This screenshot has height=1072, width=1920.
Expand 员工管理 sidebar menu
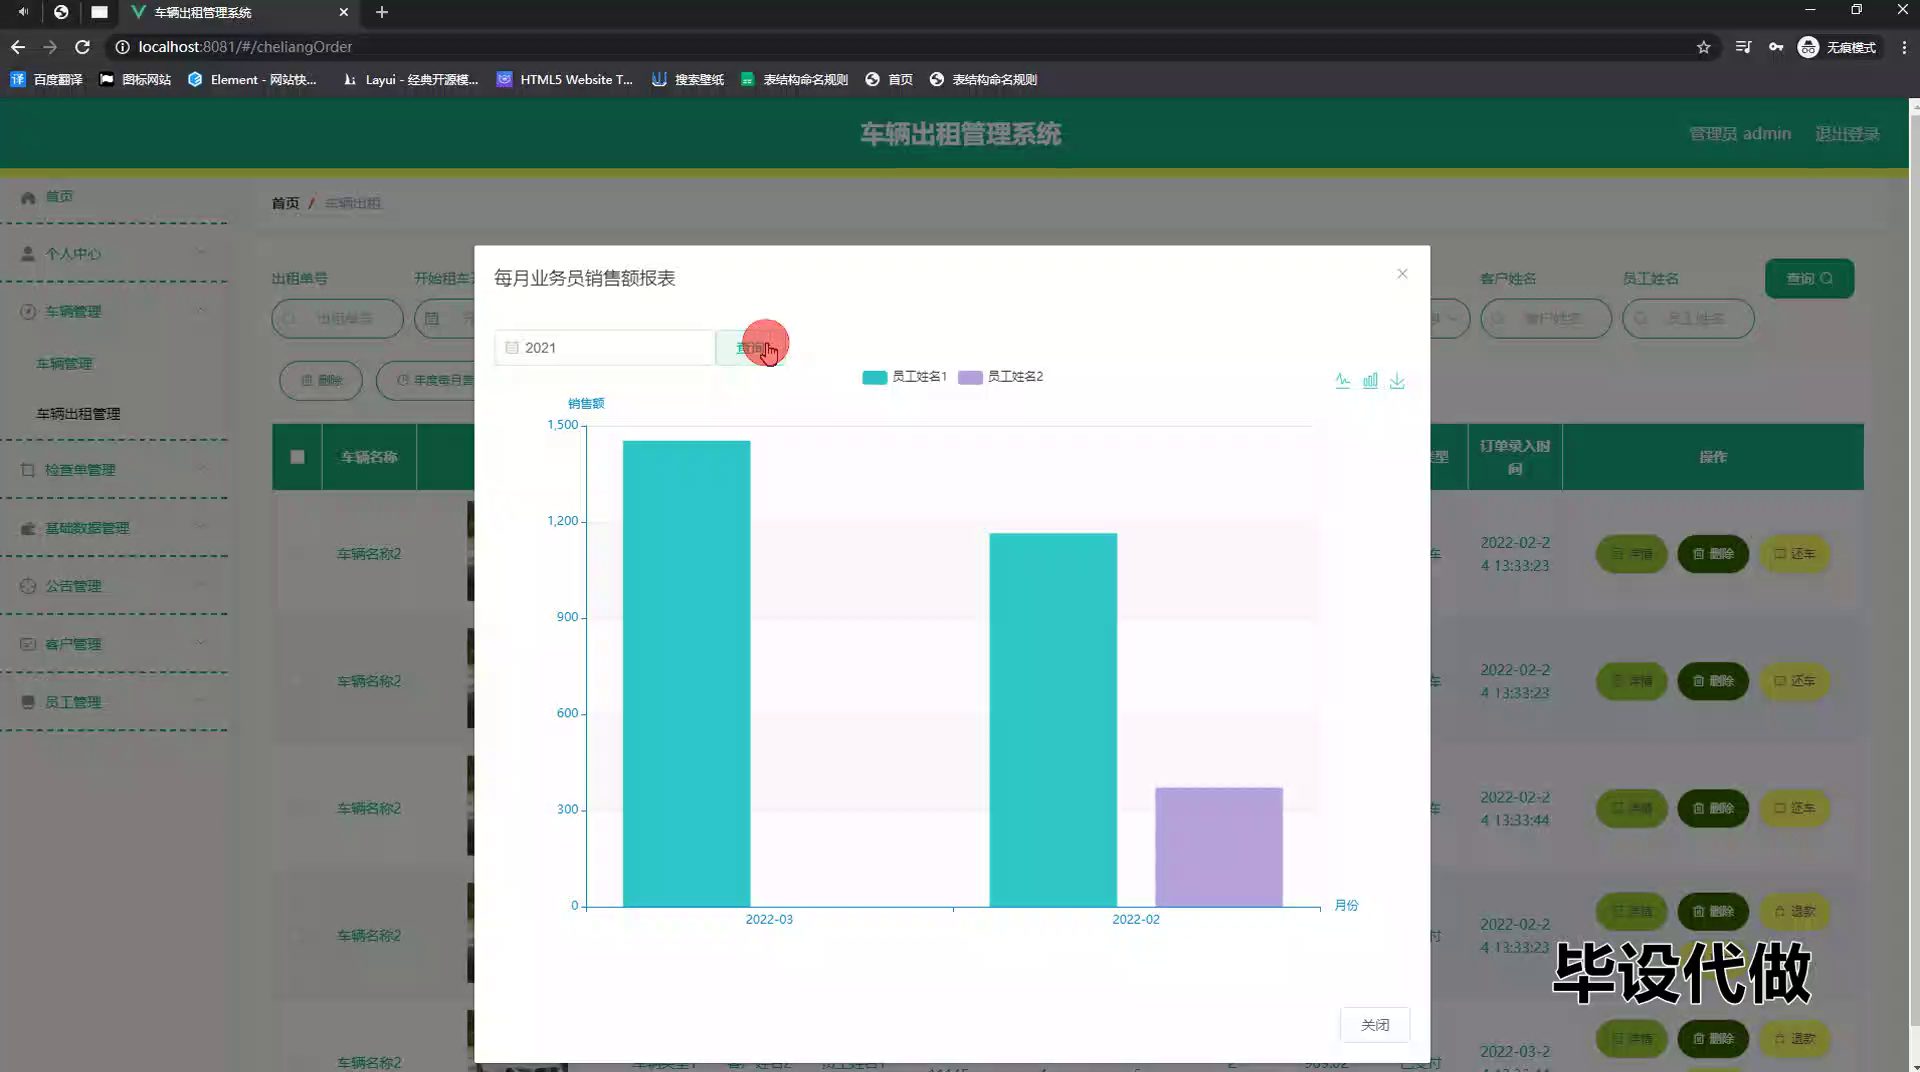click(113, 701)
